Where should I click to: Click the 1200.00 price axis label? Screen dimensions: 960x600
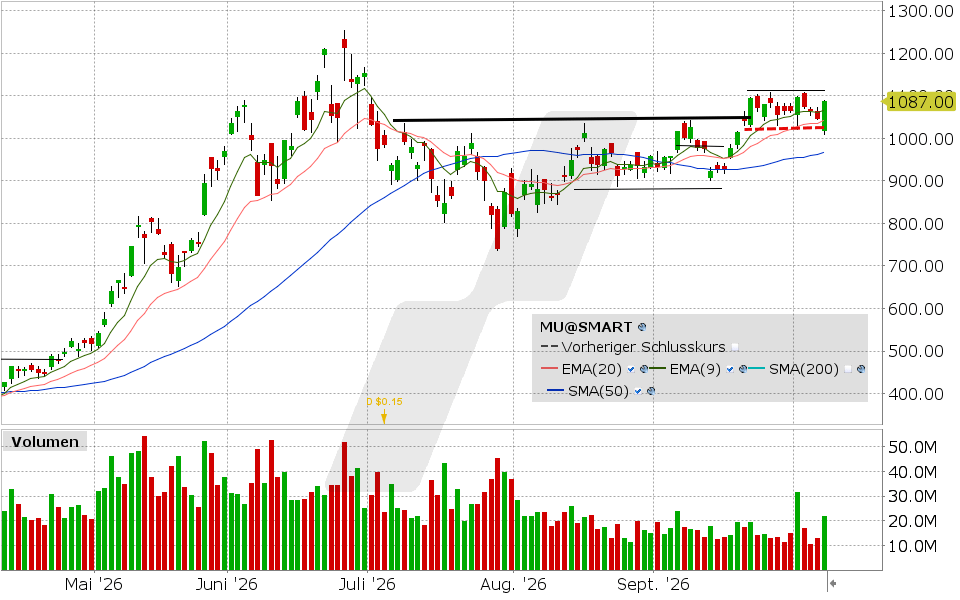pyautogui.click(x=921, y=54)
